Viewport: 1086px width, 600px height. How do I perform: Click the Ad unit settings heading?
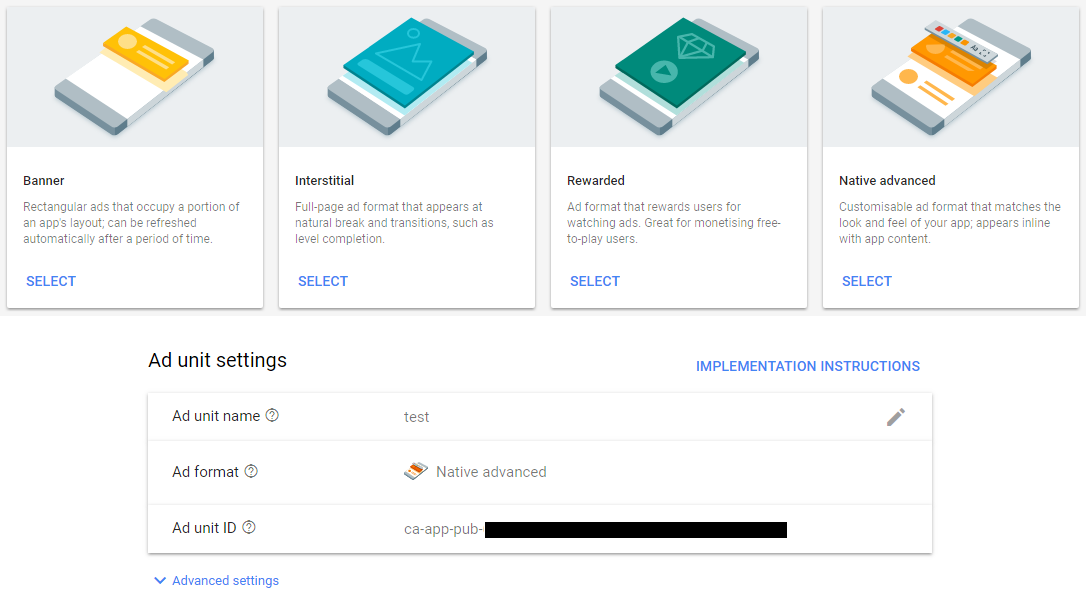coord(217,360)
